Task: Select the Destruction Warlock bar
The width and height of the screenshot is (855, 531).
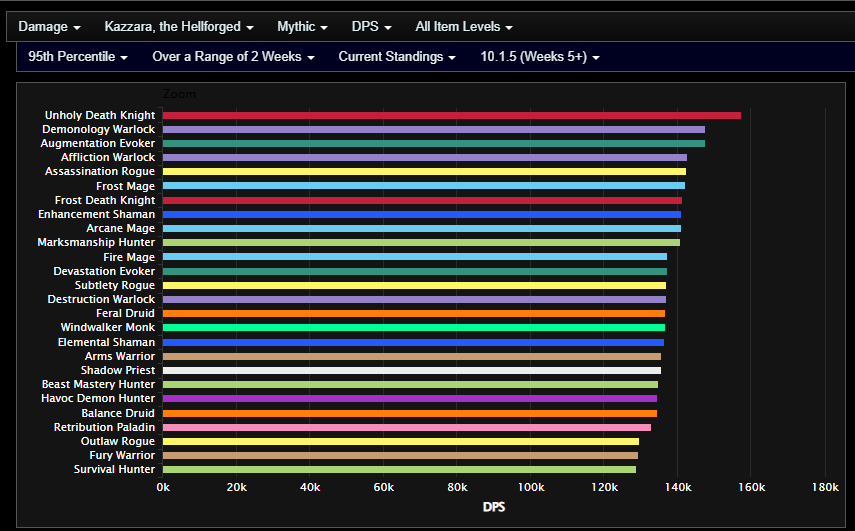Action: [x=414, y=300]
